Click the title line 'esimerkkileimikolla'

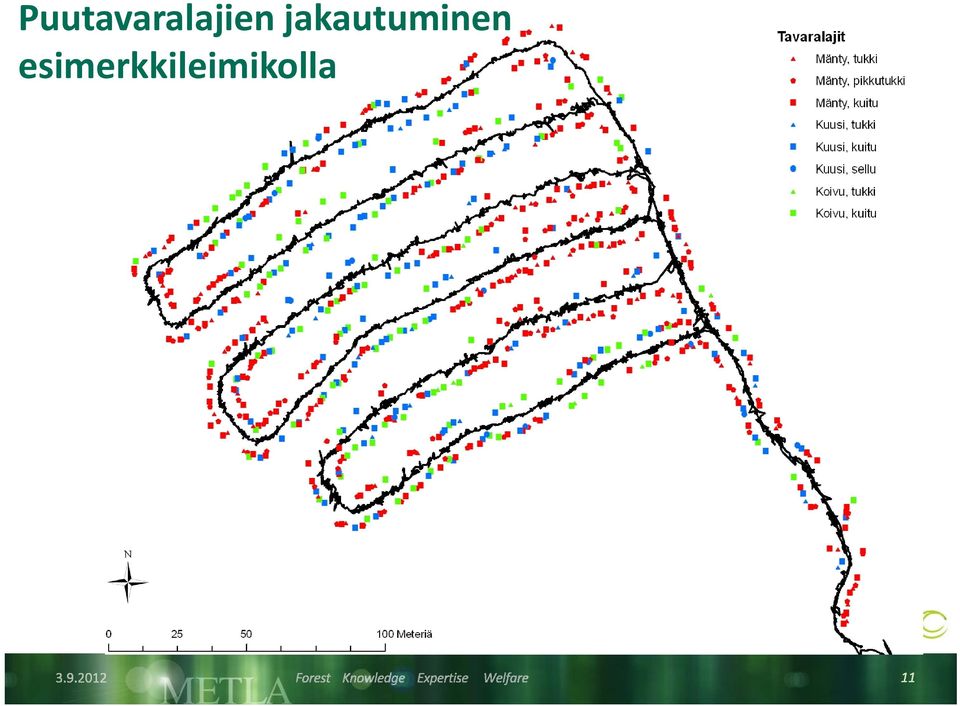(178, 66)
